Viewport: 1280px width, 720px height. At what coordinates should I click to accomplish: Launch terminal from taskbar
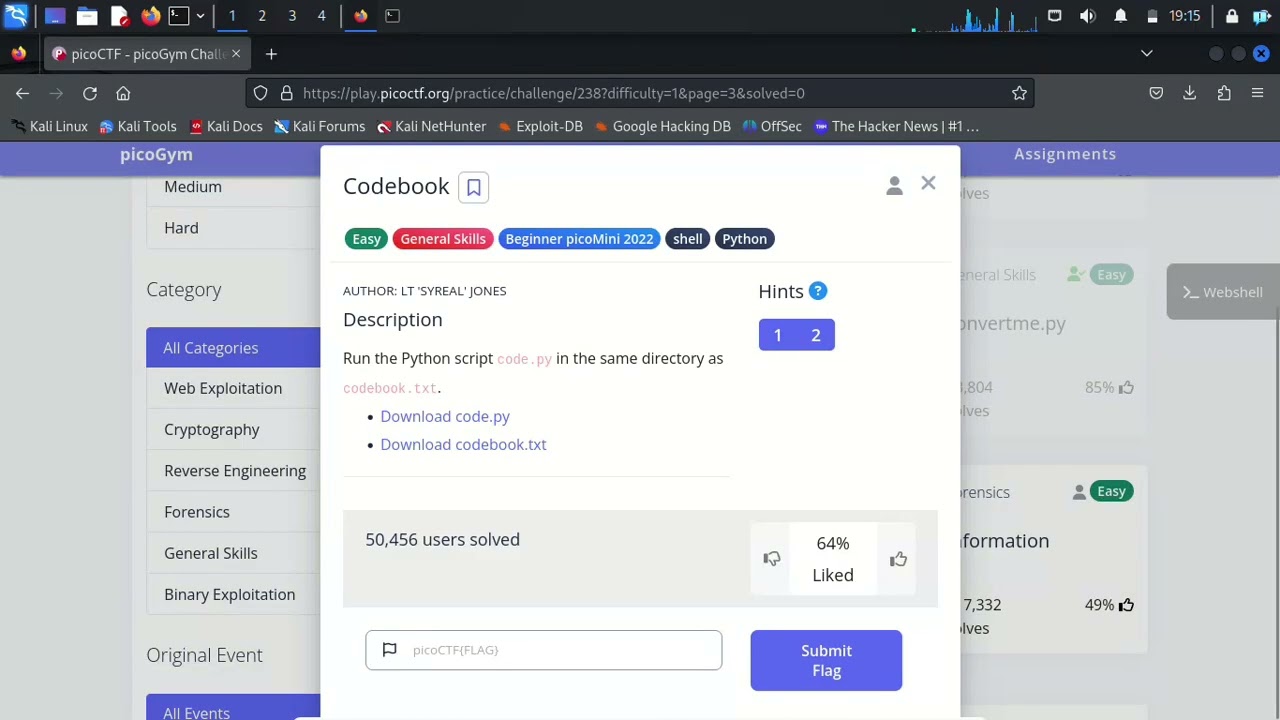[178, 16]
